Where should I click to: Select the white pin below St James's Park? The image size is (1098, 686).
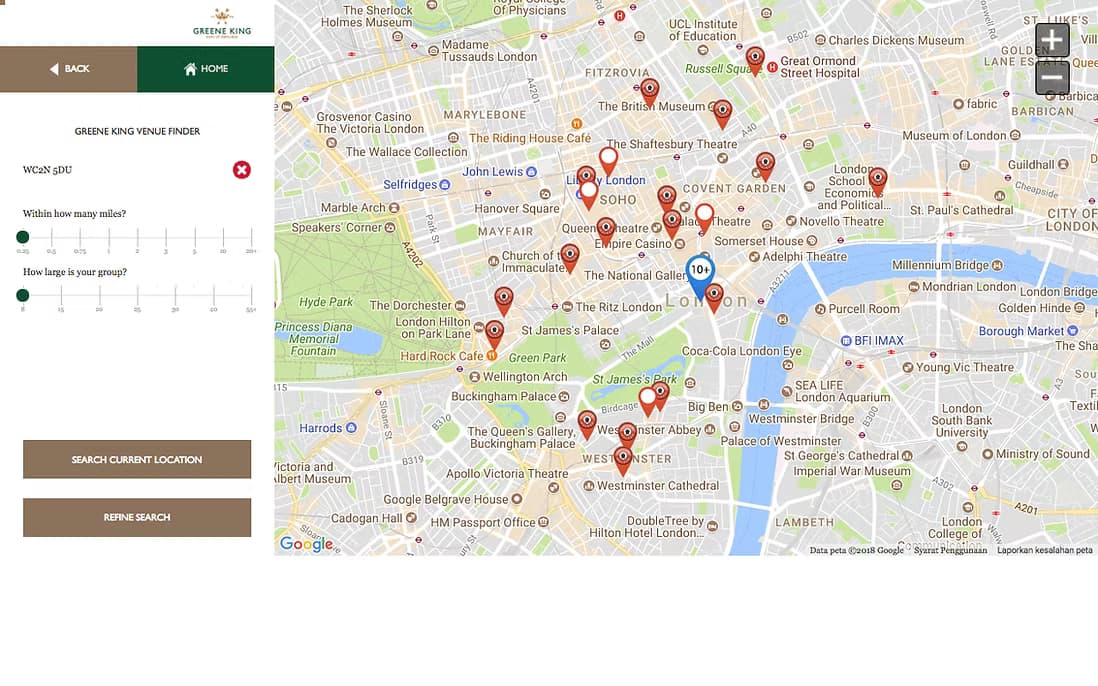pyautogui.click(x=648, y=402)
